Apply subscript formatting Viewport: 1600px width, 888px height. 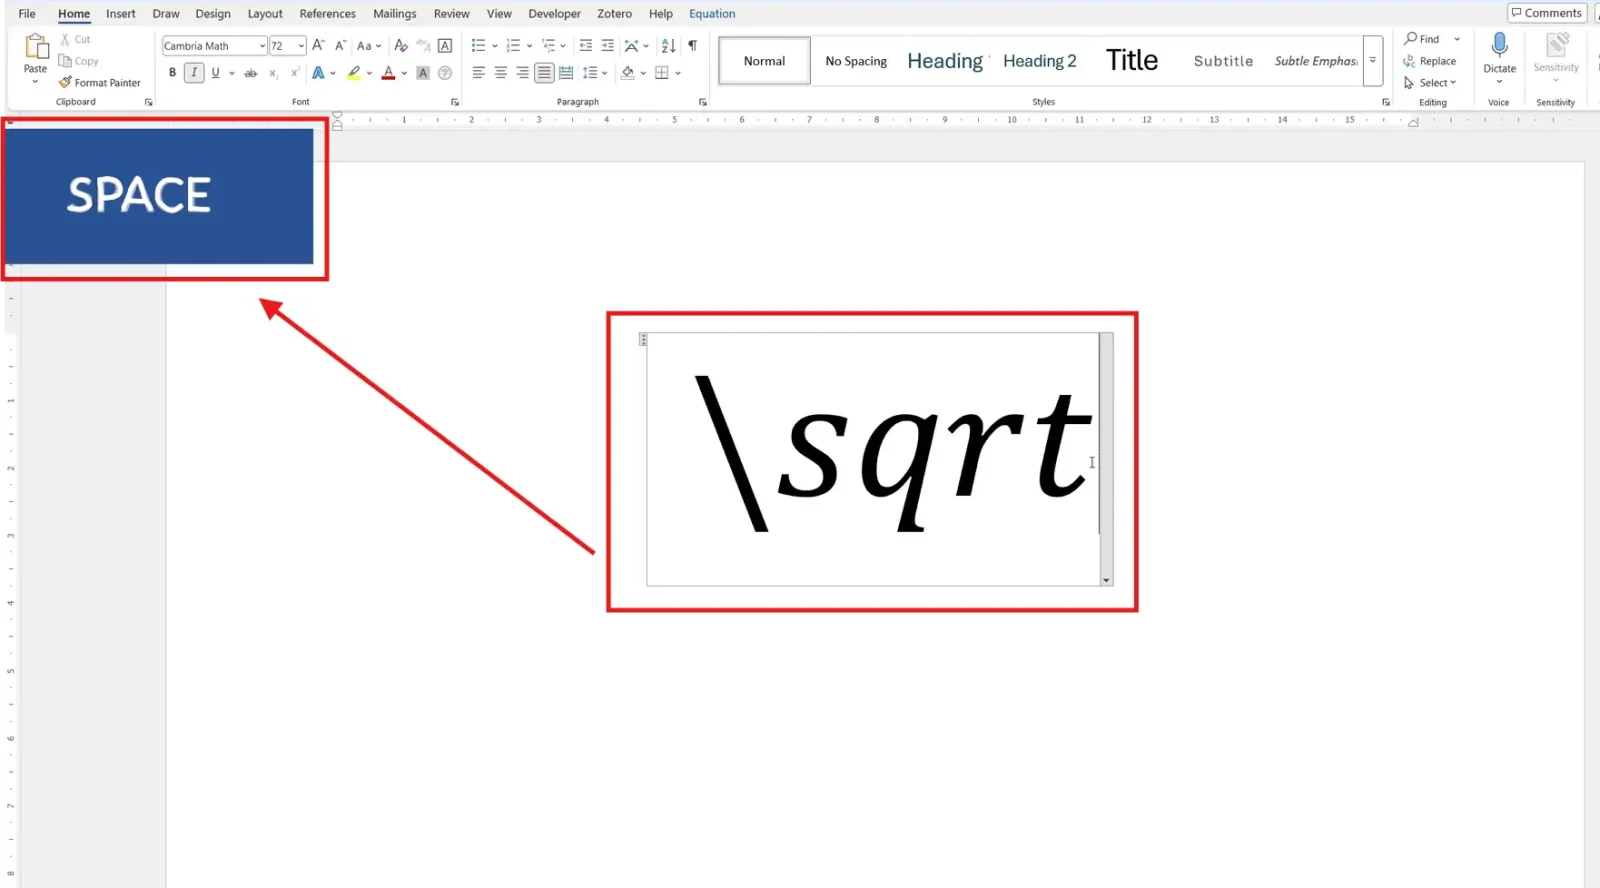pos(273,73)
